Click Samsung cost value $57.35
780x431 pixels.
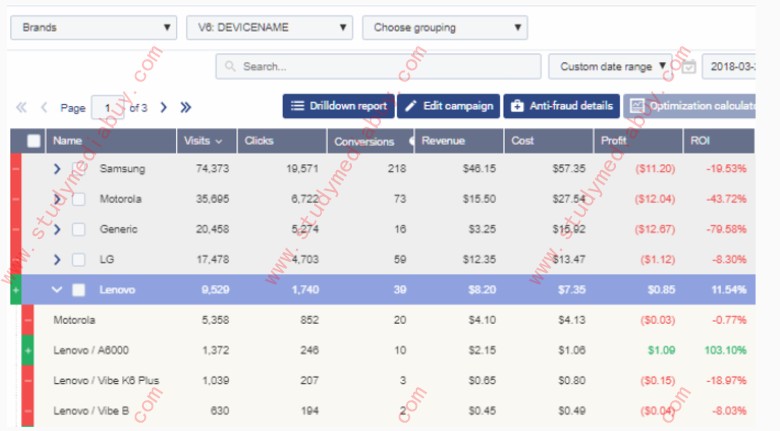[x=569, y=169]
